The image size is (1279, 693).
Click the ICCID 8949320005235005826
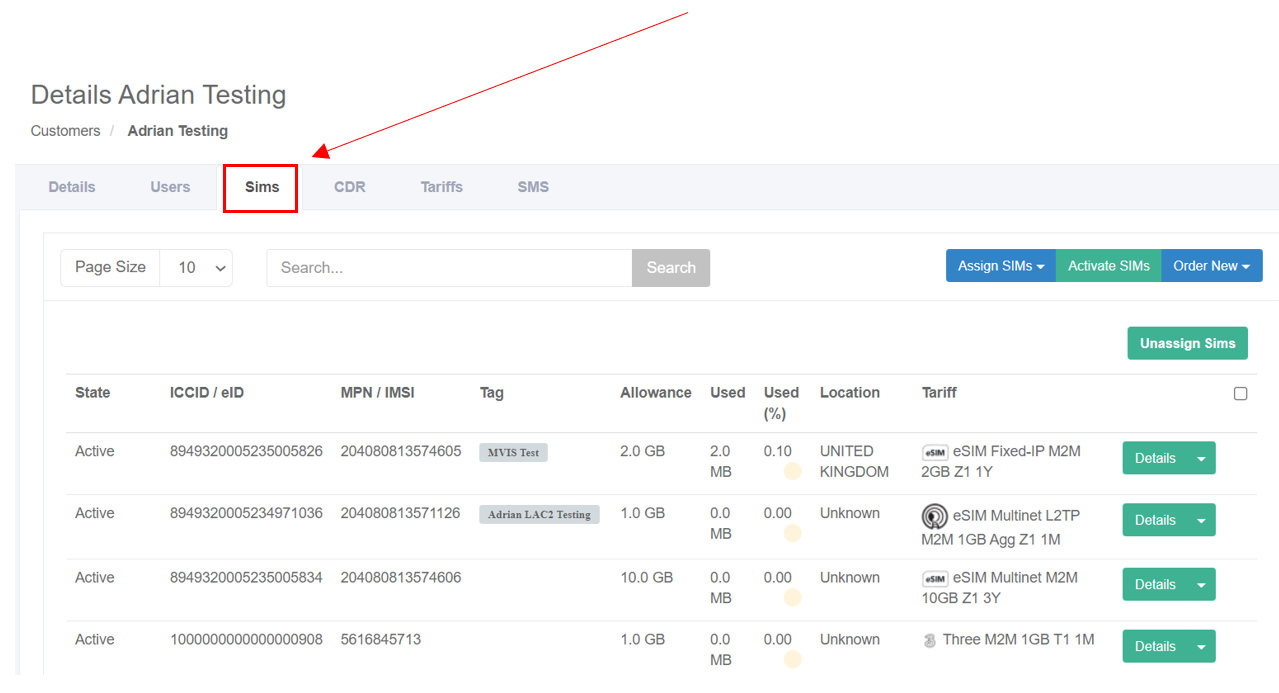246,451
